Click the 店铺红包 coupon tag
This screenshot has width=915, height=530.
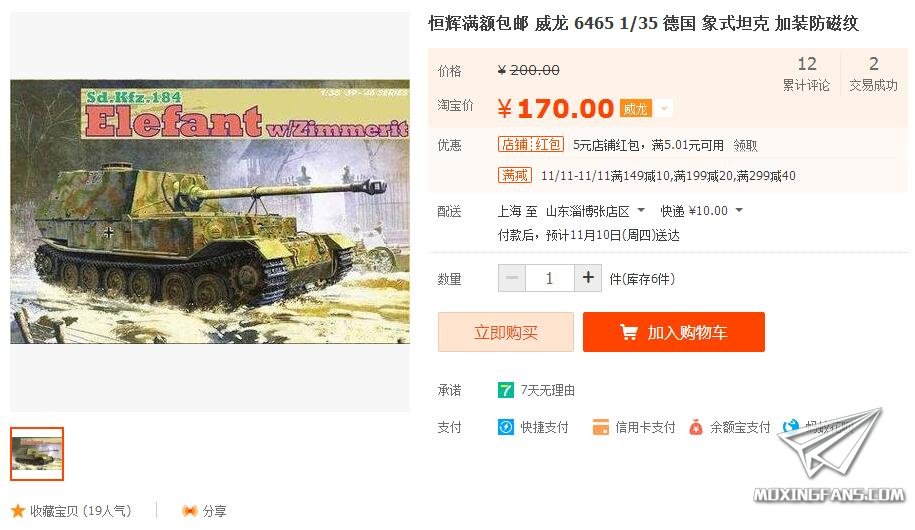coord(530,144)
